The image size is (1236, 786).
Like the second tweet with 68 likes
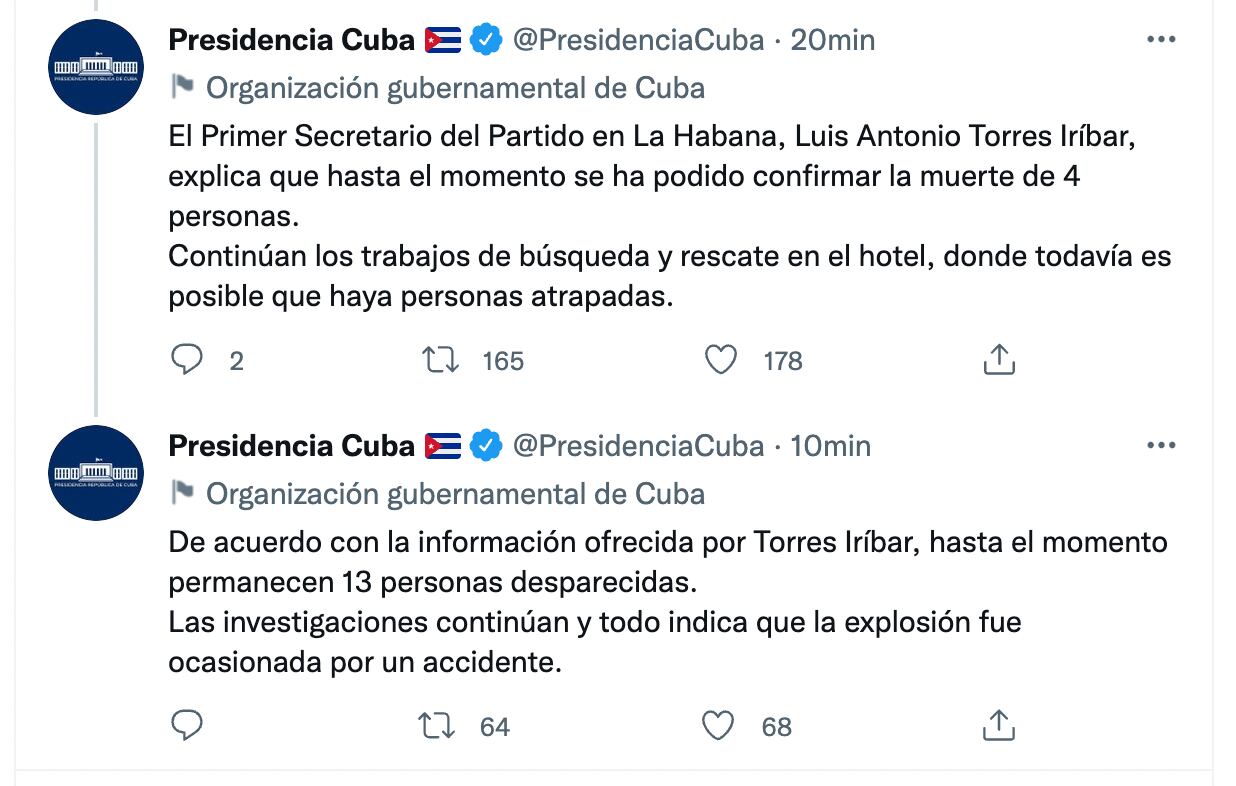(x=719, y=726)
